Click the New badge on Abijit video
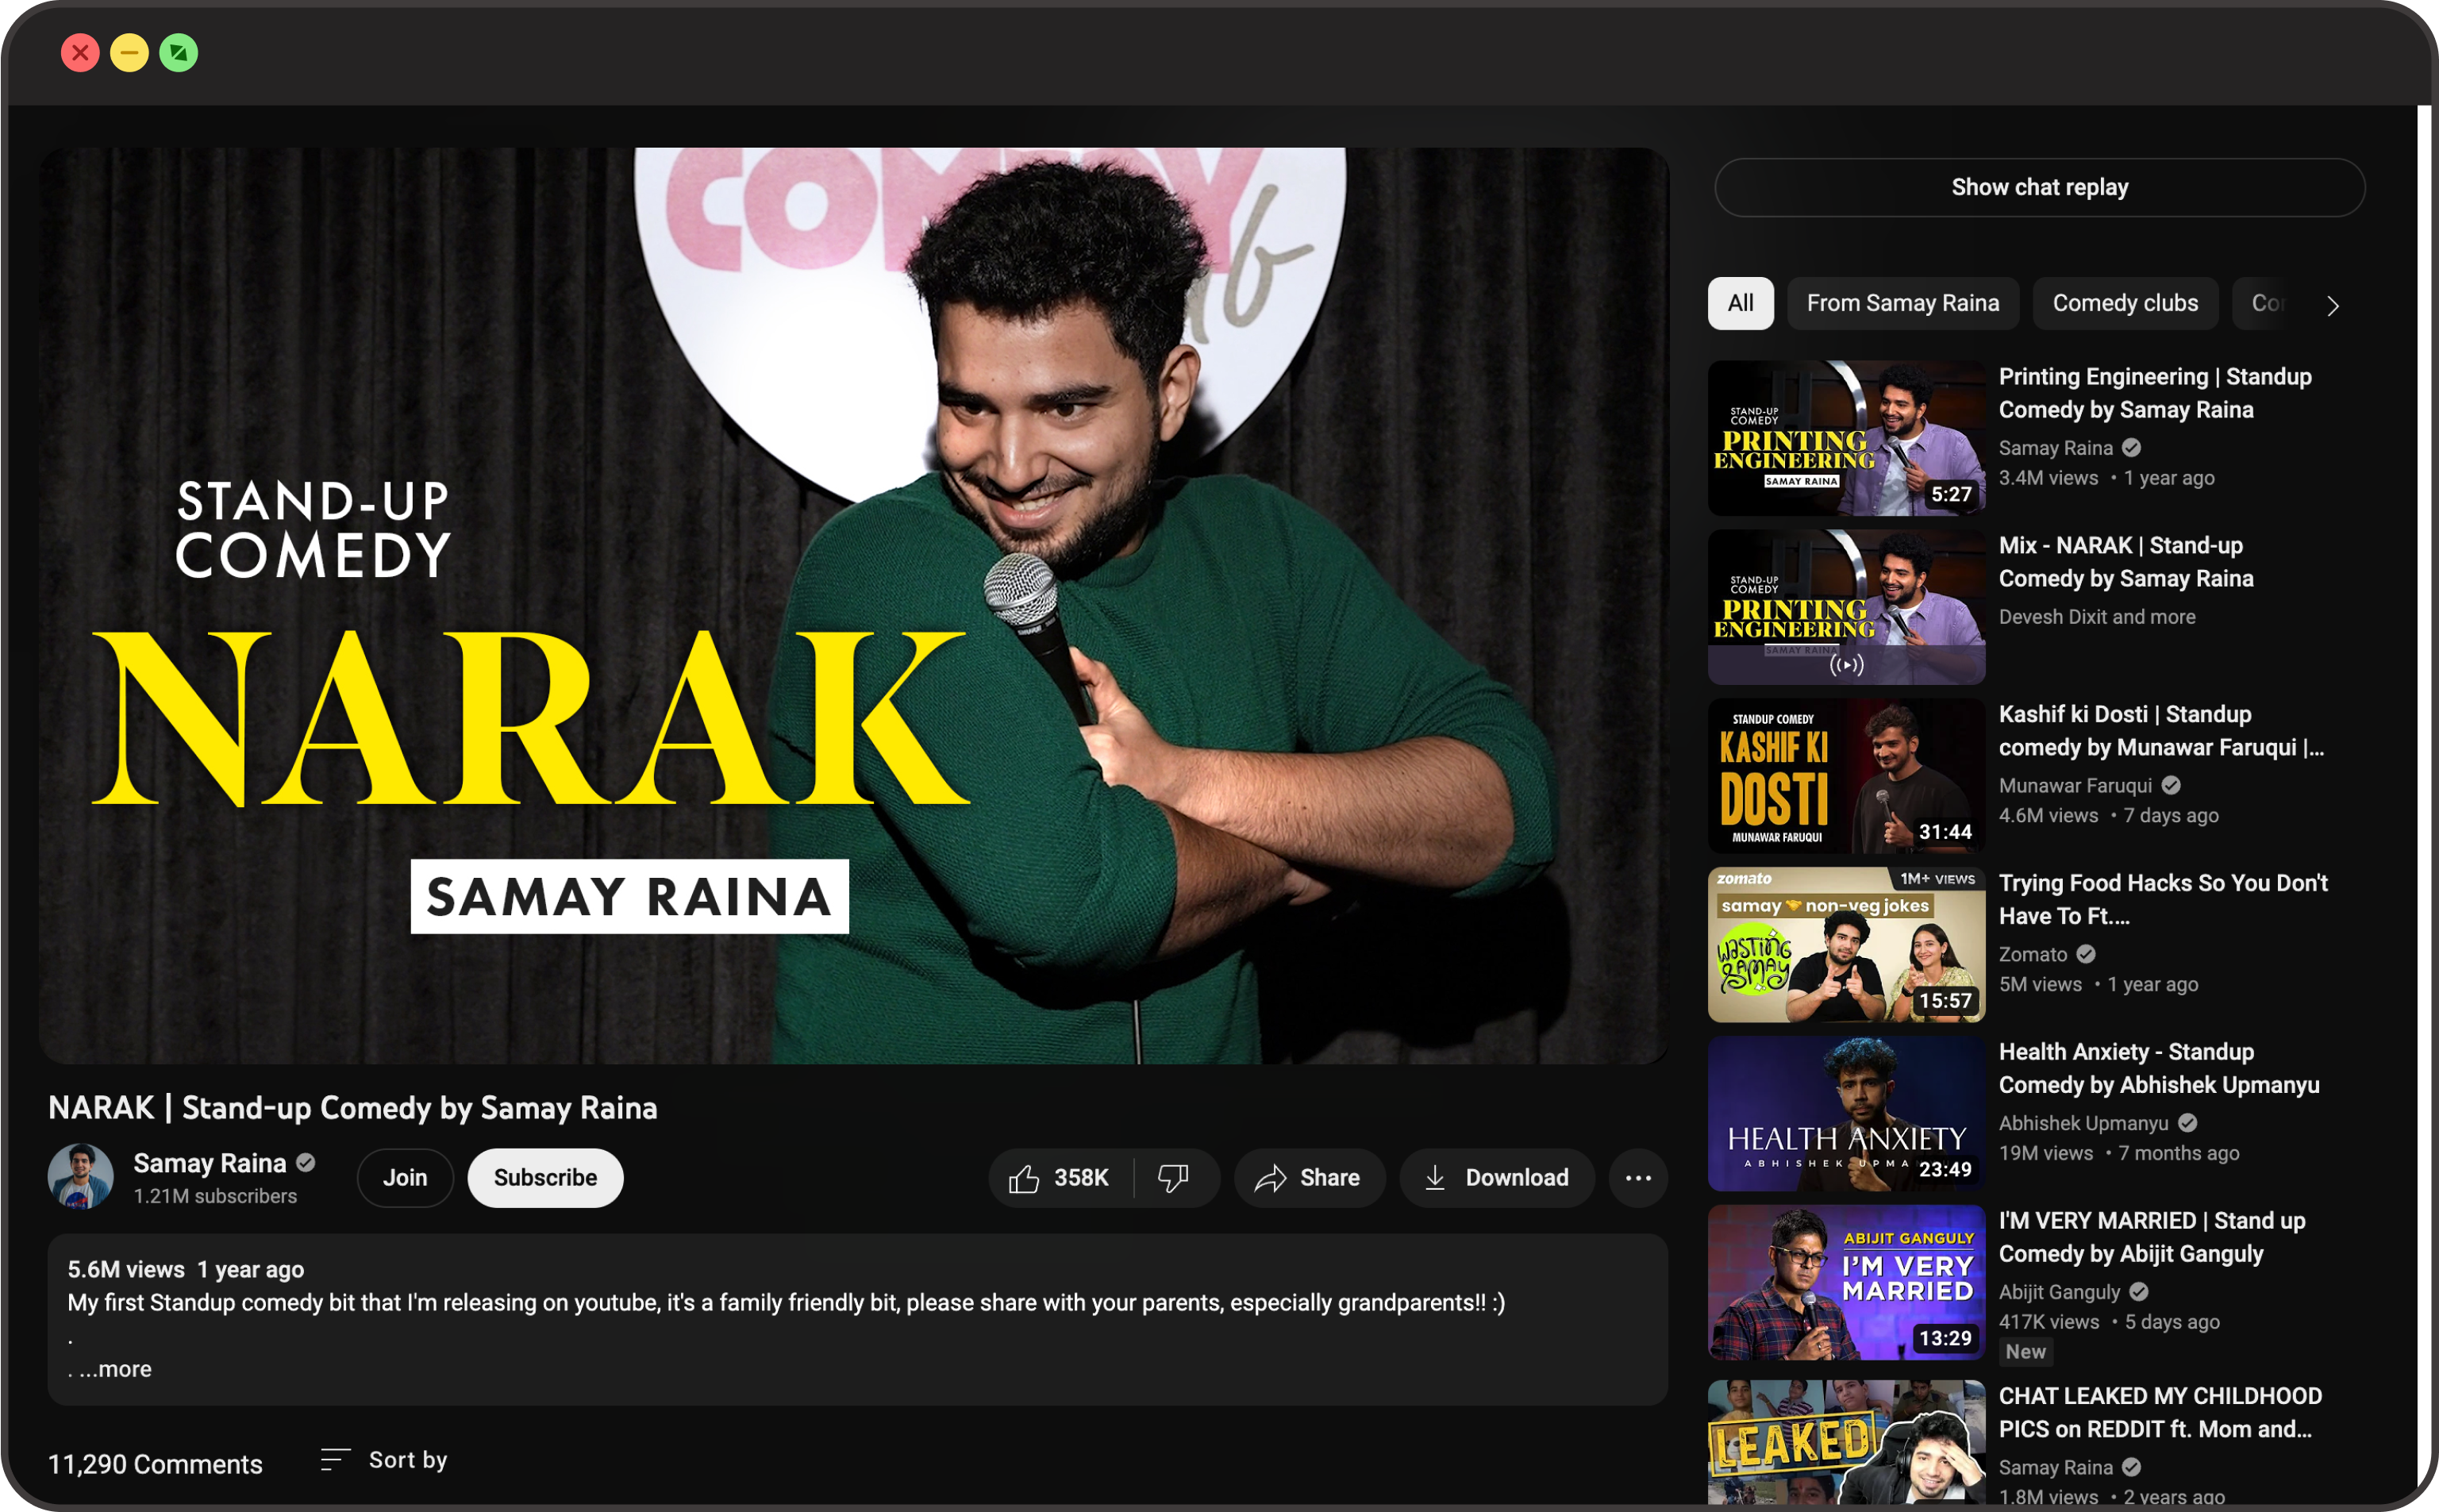 pos(2025,1352)
